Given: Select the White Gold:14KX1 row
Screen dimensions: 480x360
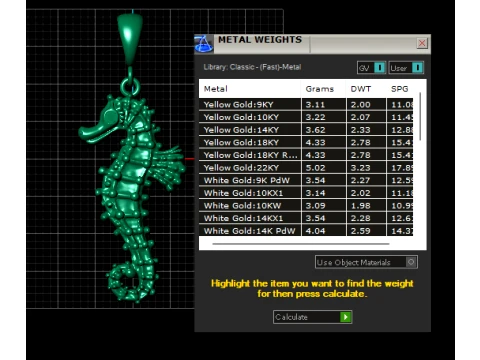Looking at the screenshot, I should pos(306,218).
